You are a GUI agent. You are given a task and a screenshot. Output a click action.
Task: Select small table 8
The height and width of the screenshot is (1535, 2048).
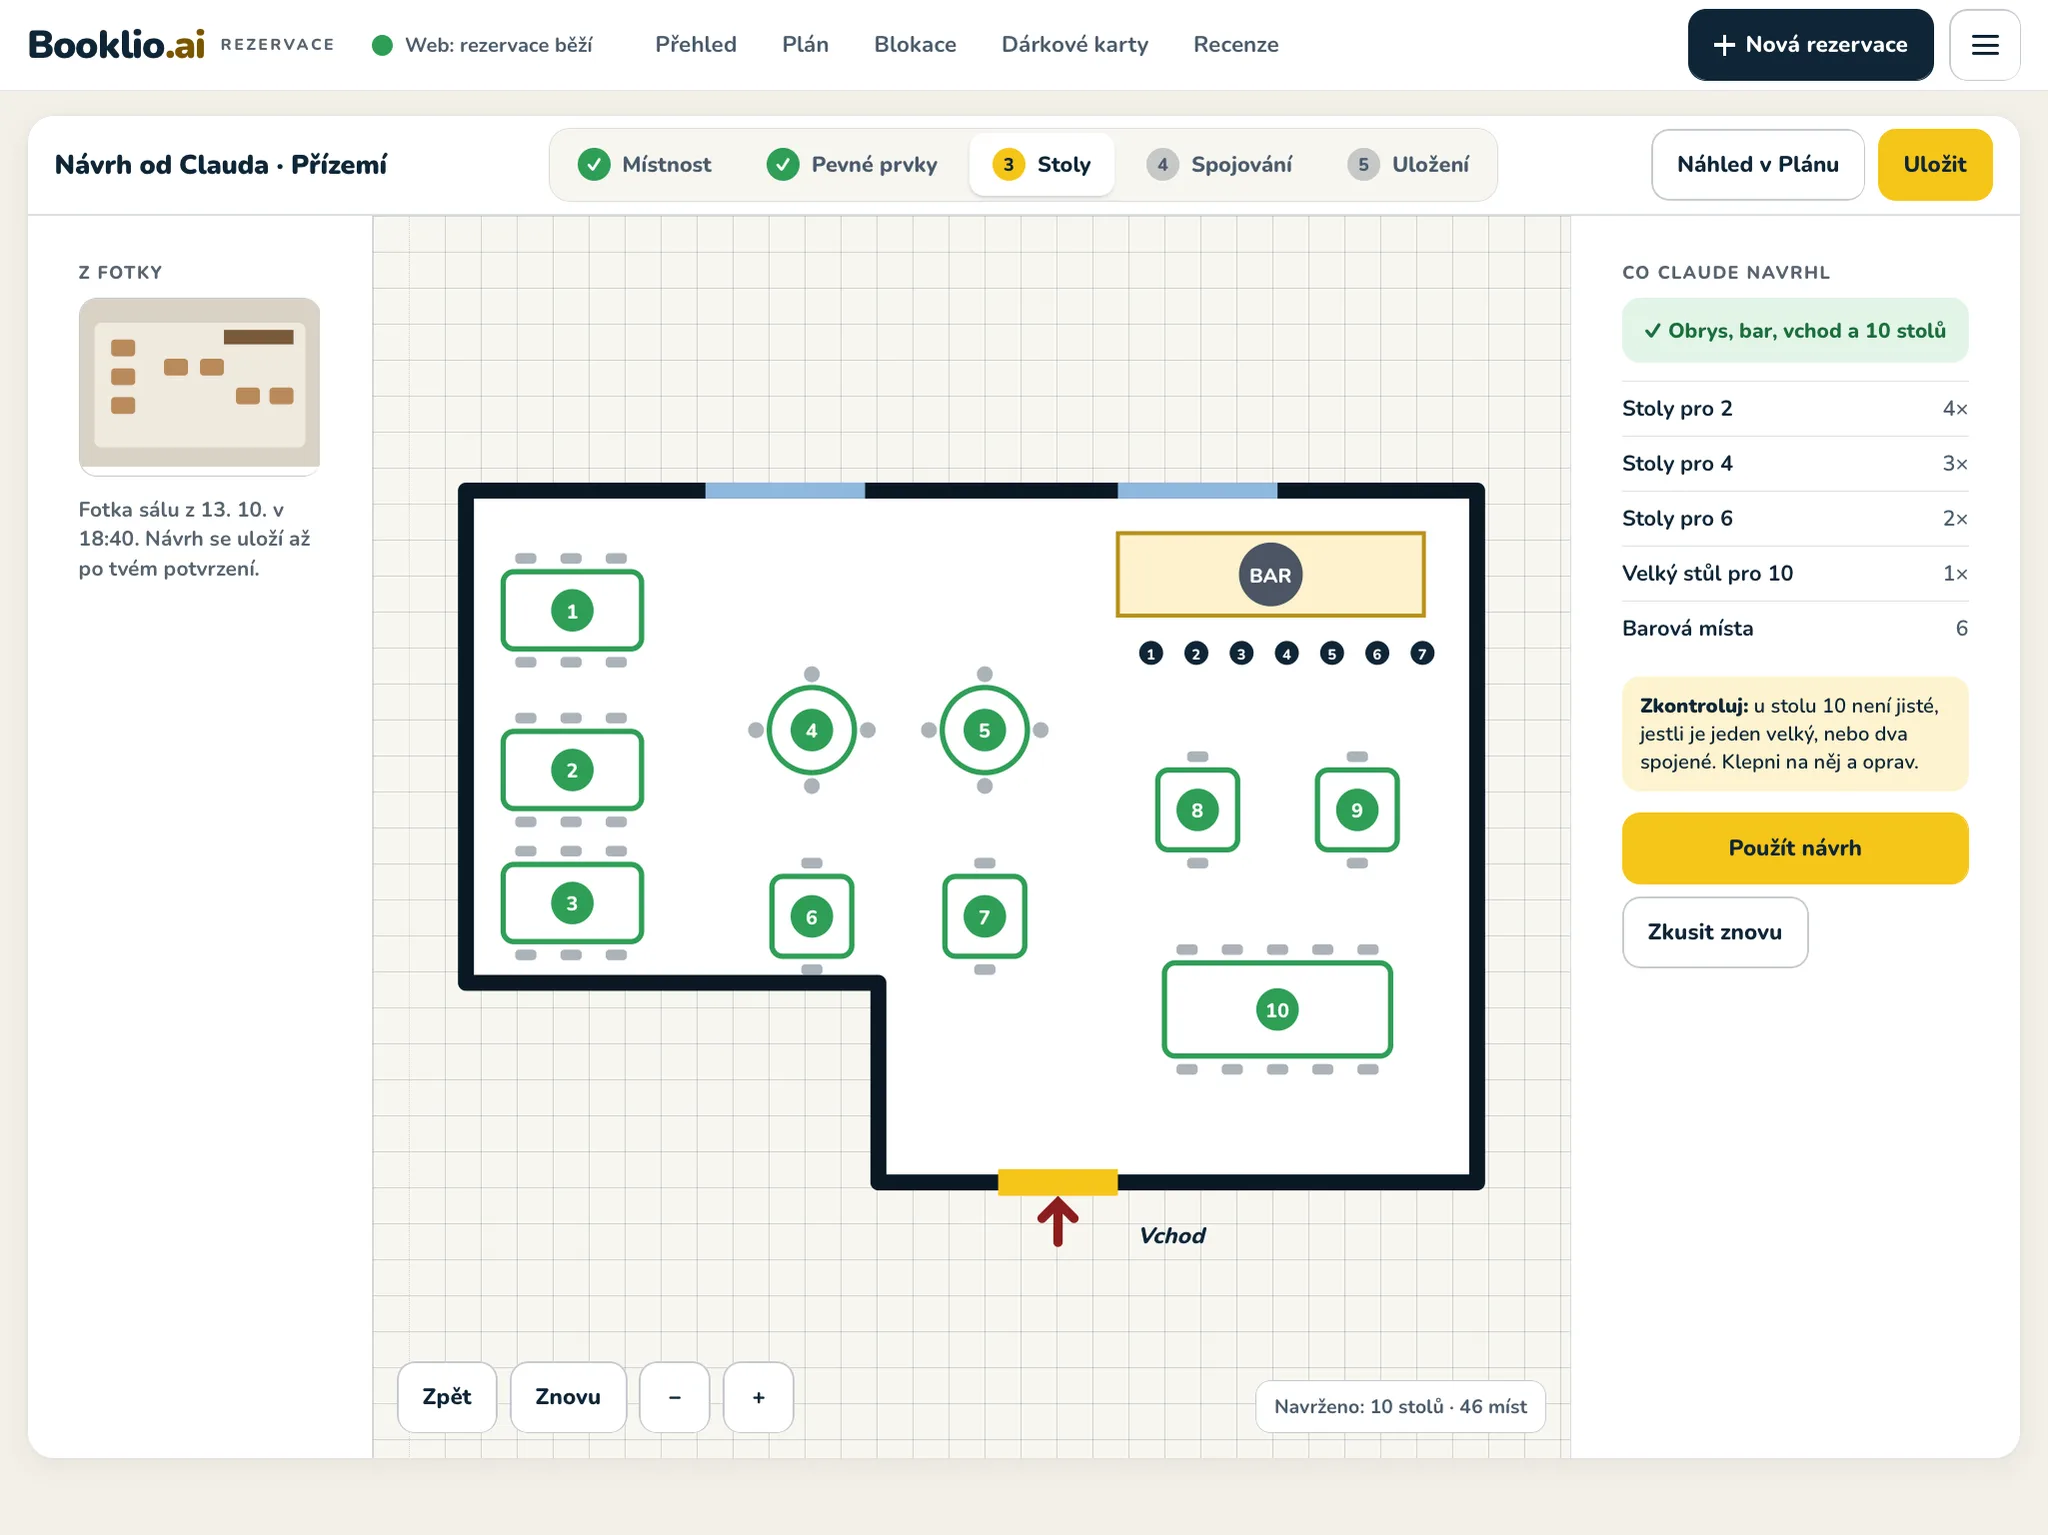pos(1198,810)
